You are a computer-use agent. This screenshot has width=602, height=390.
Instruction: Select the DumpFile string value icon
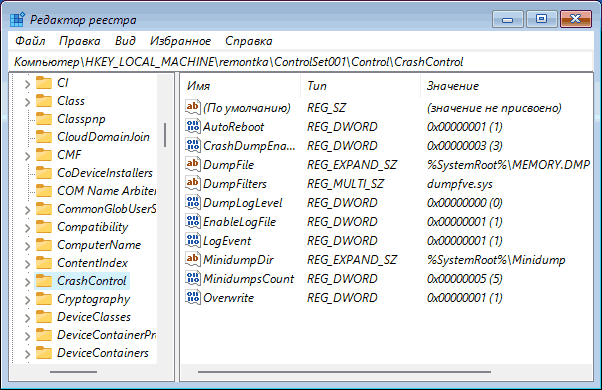pos(192,164)
